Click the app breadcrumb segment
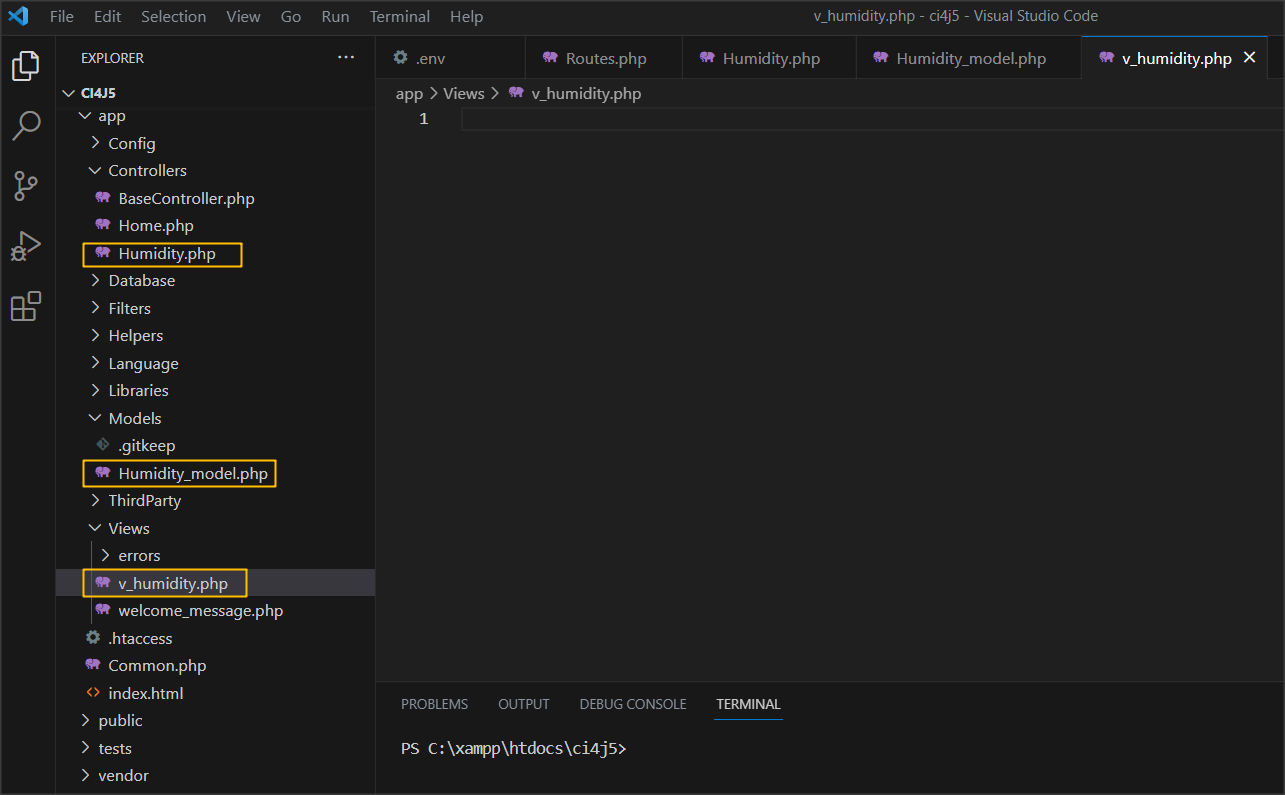This screenshot has width=1285, height=795. point(410,93)
